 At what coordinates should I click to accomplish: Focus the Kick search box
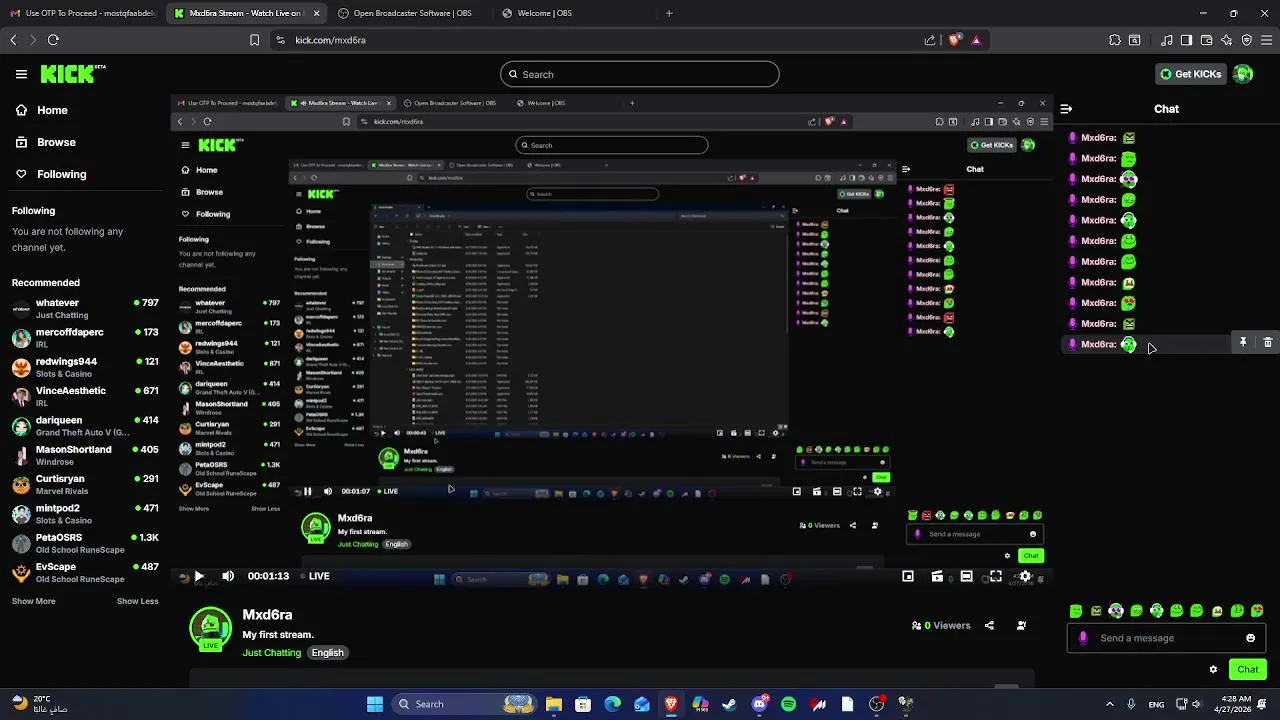(x=640, y=74)
